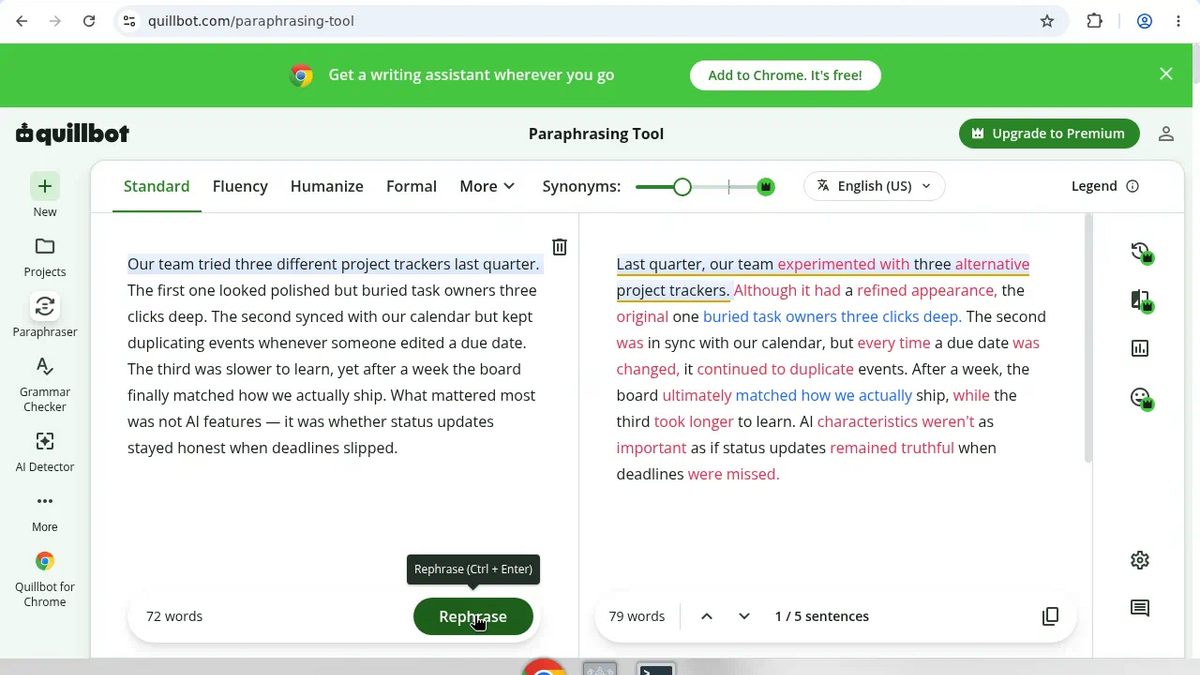This screenshot has width=1200, height=675.
Task: Click the browser address bar URL
Action: click(x=251, y=21)
